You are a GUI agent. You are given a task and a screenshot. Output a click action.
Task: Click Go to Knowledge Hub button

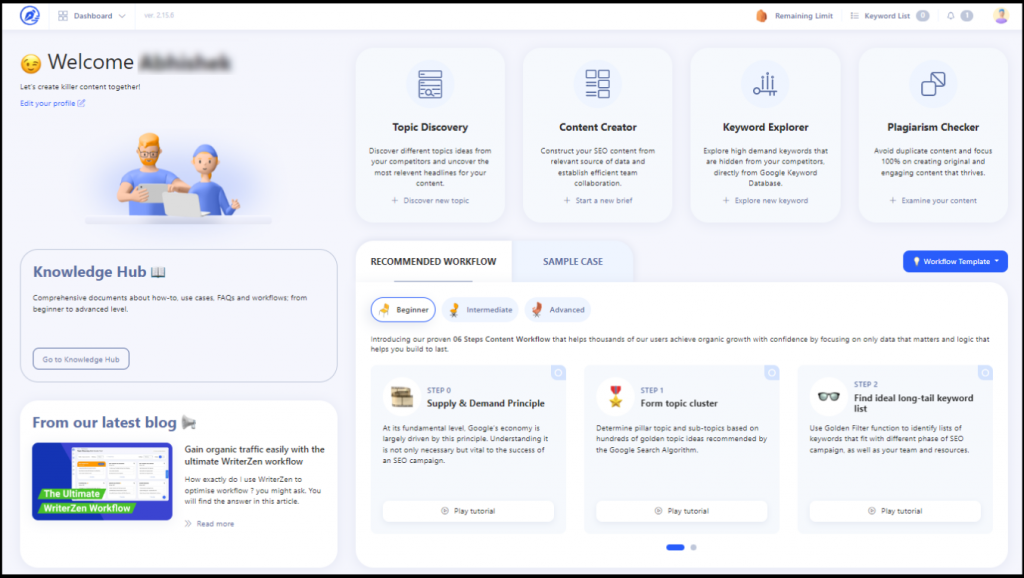click(x=81, y=359)
